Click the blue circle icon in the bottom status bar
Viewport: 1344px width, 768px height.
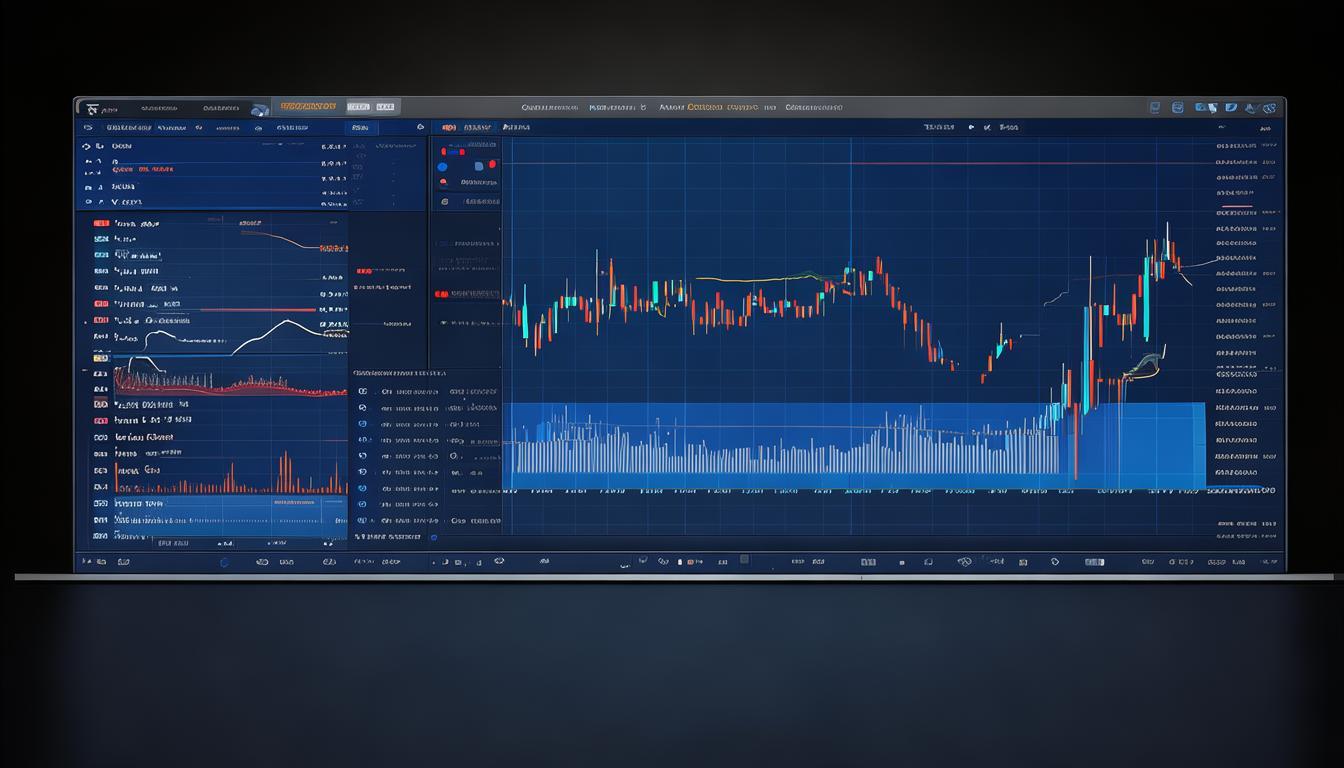[224, 563]
